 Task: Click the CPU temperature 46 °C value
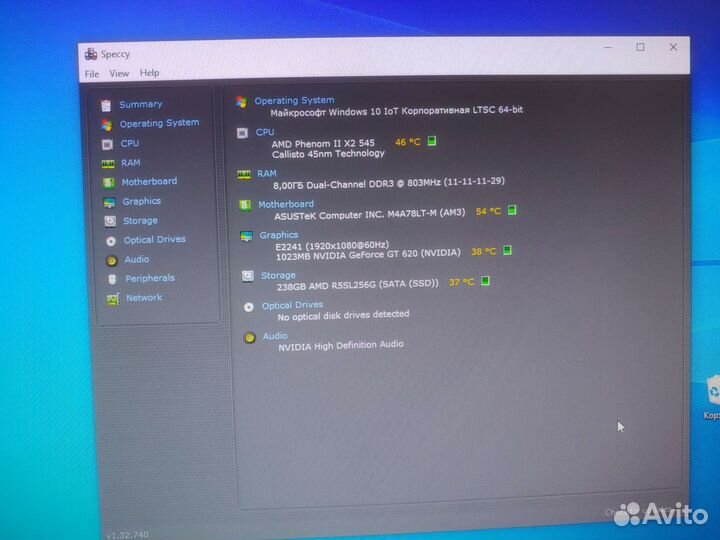pos(408,142)
